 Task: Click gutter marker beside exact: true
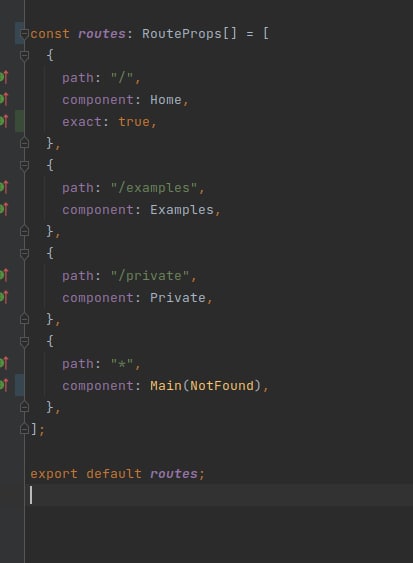tap(4, 121)
